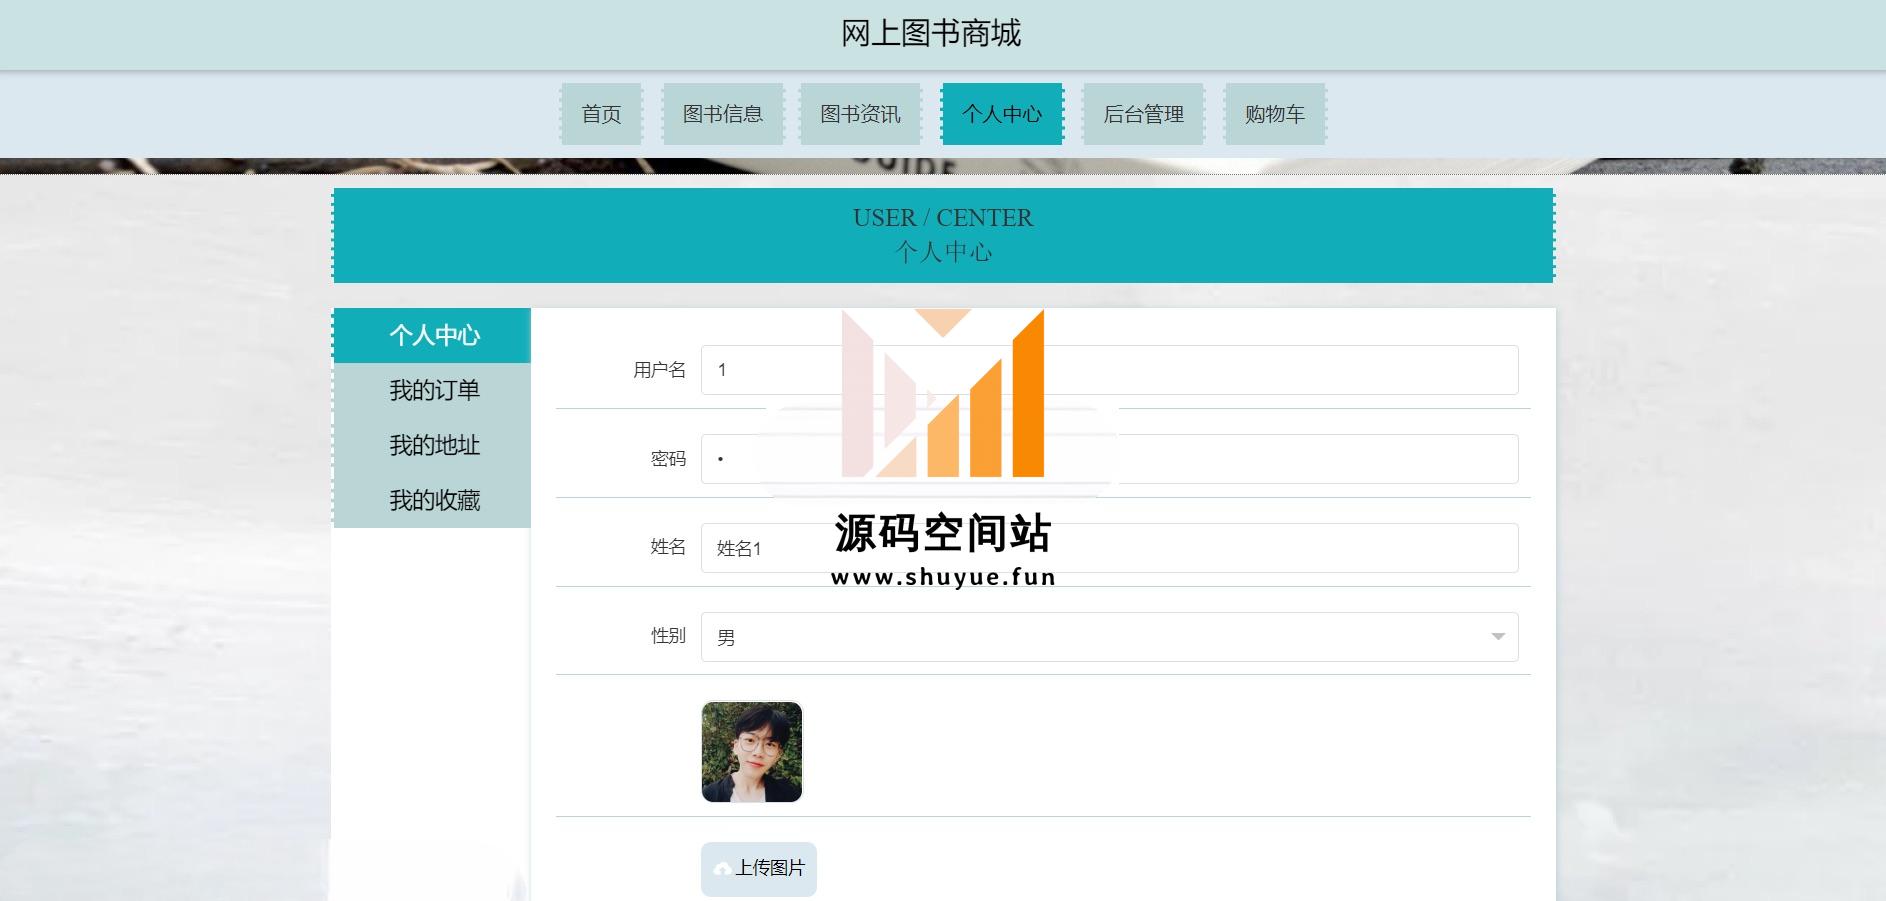Image resolution: width=1886 pixels, height=901 pixels.
Task: Select the 个人中心 top navigation tab
Action: click(x=1002, y=114)
